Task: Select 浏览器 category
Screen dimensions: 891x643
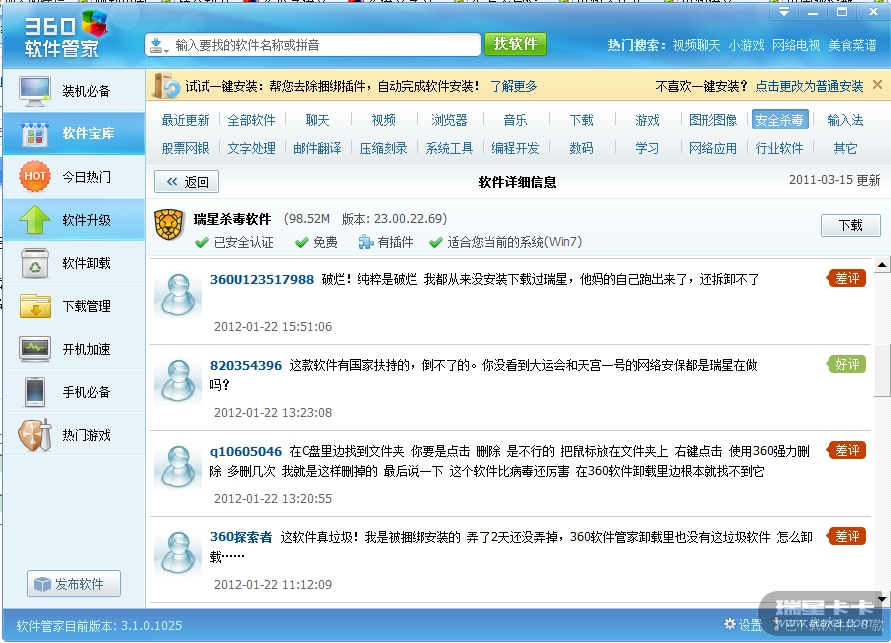Action: pyautogui.click(x=449, y=120)
